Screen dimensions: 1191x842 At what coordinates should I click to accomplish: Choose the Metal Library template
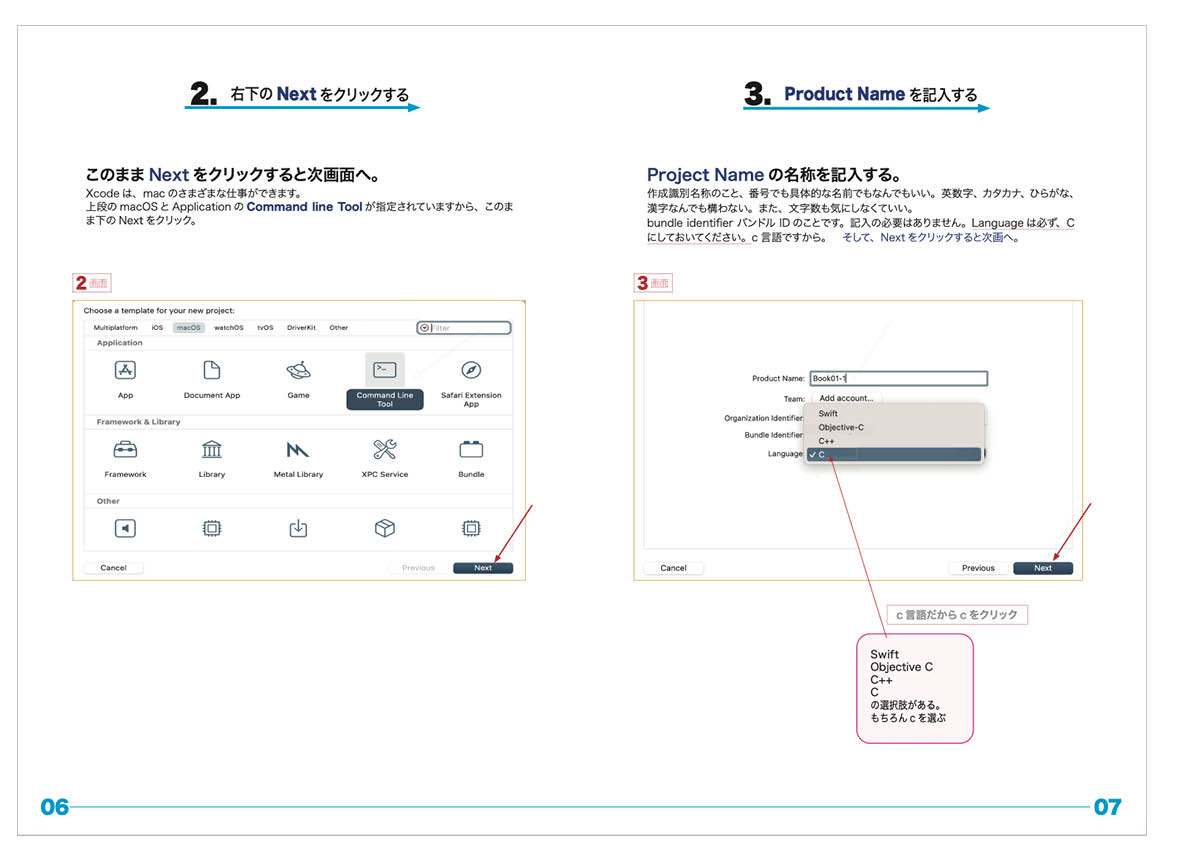click(x=298, y=450)
